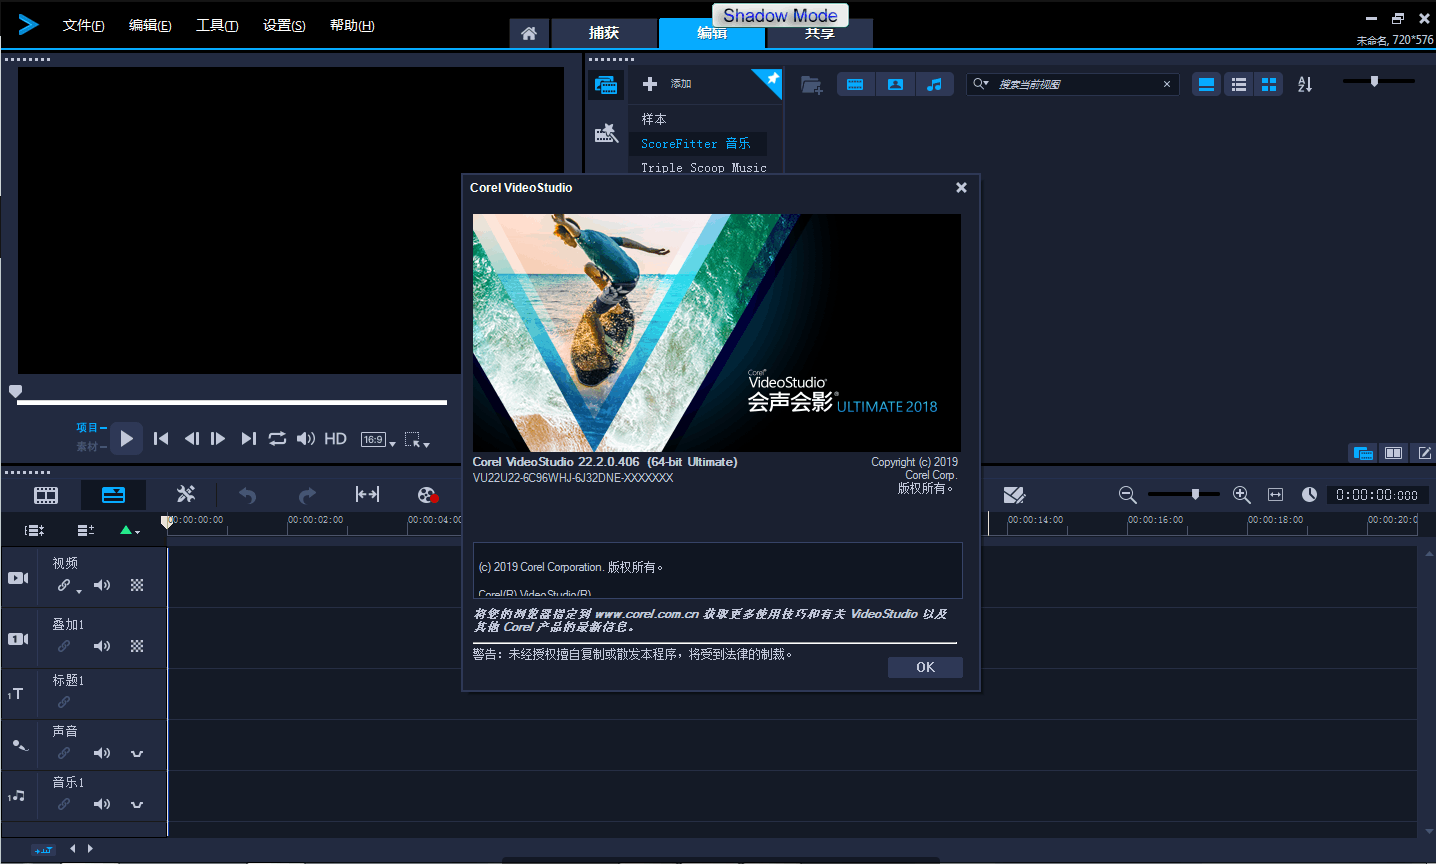Toggle video filter in library

[855, 85]
